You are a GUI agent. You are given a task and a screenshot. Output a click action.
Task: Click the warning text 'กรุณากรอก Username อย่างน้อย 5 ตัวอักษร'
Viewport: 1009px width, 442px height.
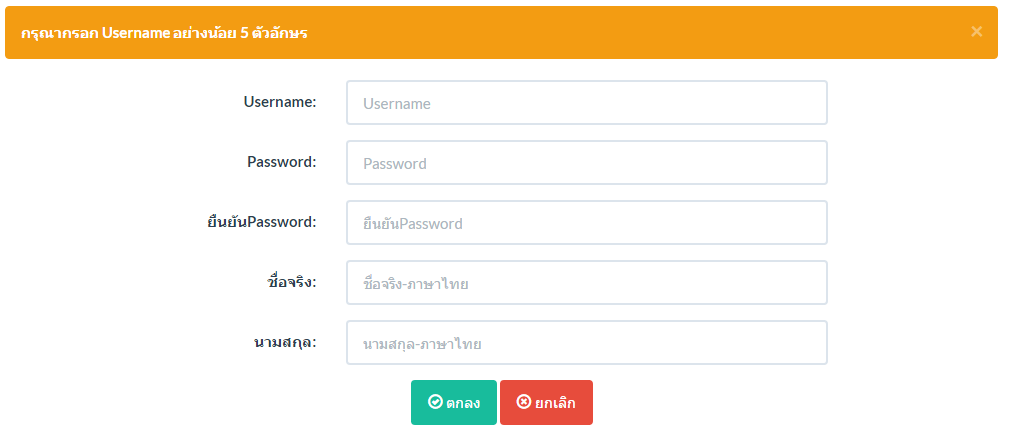pyautogui.click(x=164, y=33)
